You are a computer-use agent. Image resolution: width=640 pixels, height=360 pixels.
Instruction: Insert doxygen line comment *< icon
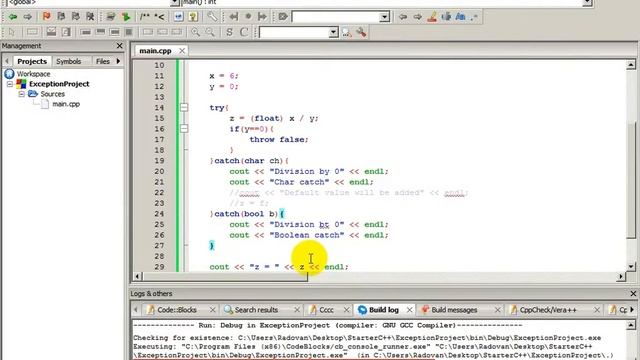point(160,17)
